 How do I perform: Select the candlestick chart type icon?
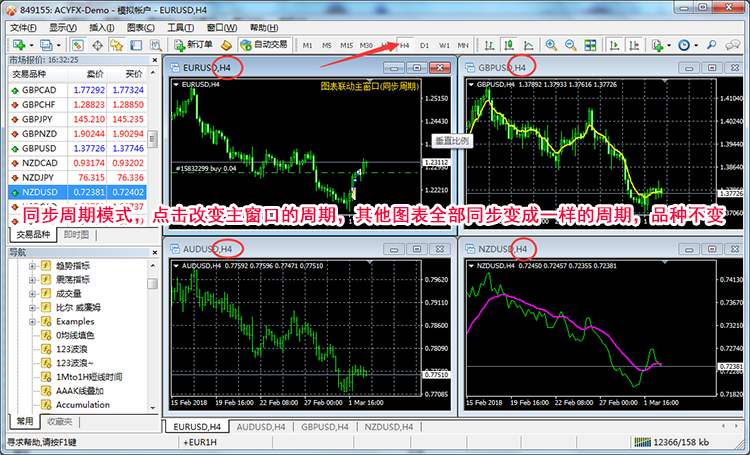509,45
